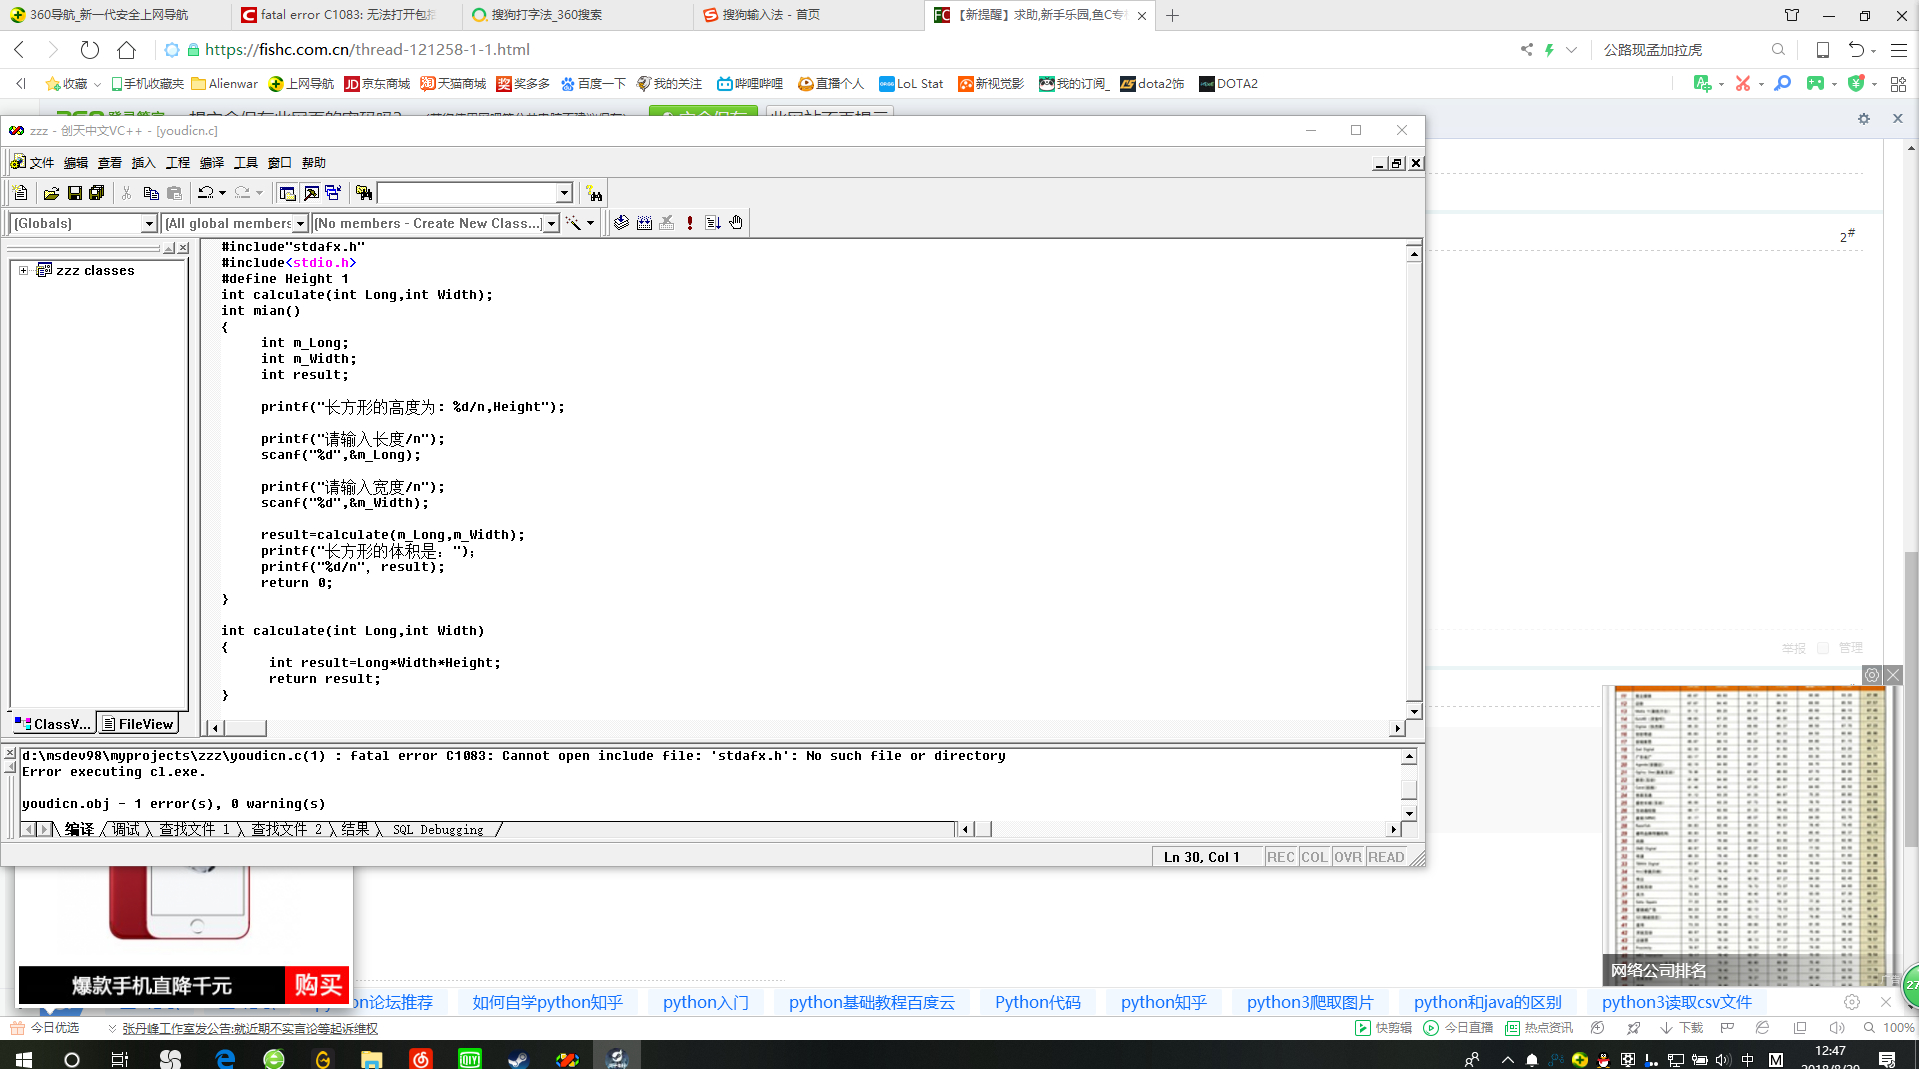
Task: Click the browser address bar URL
Action: click(367, 49)
